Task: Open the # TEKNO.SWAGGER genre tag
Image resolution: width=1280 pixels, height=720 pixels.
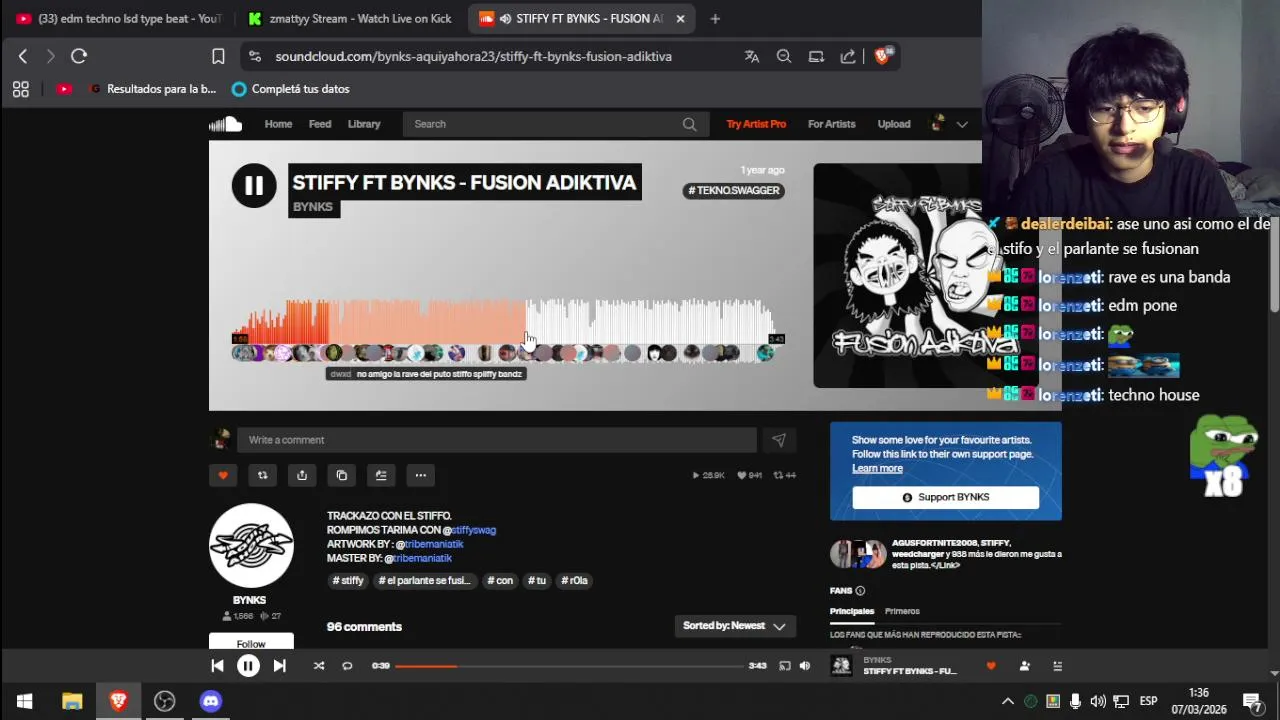Action: pyautogui.click(x=734, y=190)
